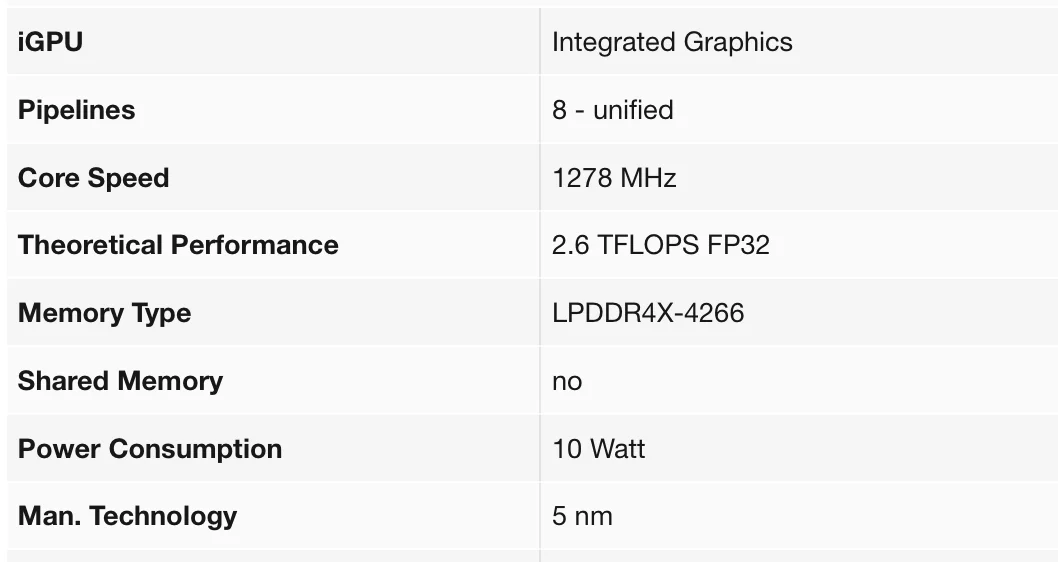
Task: Click the 1278 MHz value
Action: point(614,178)
